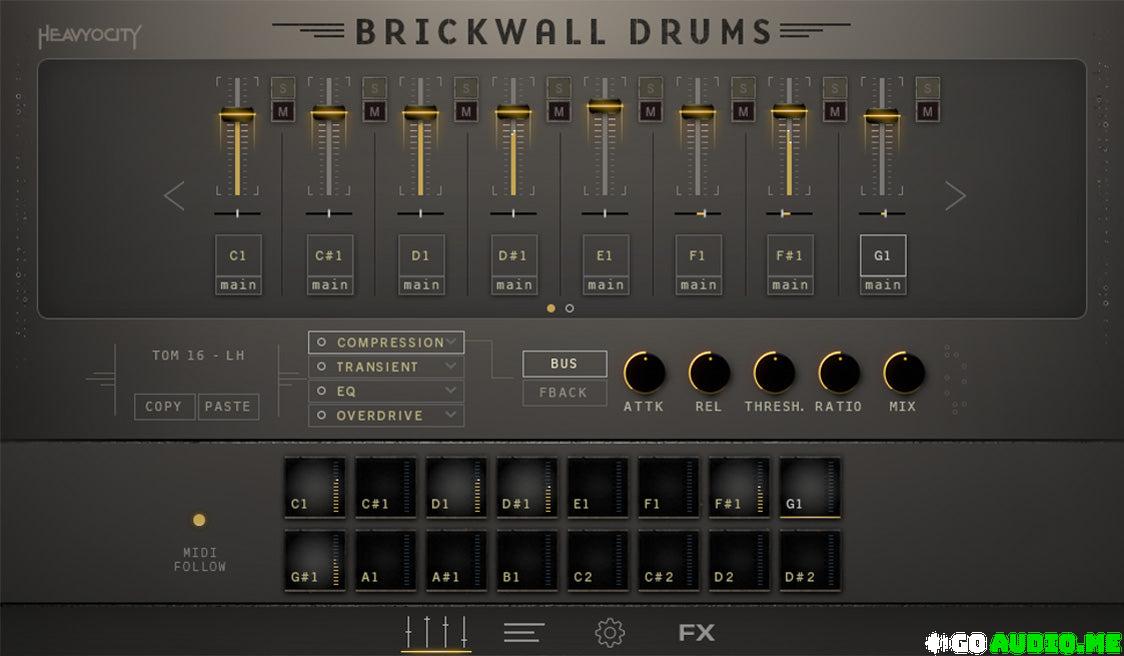Select the C1 channel label

[x=238, y=255]
